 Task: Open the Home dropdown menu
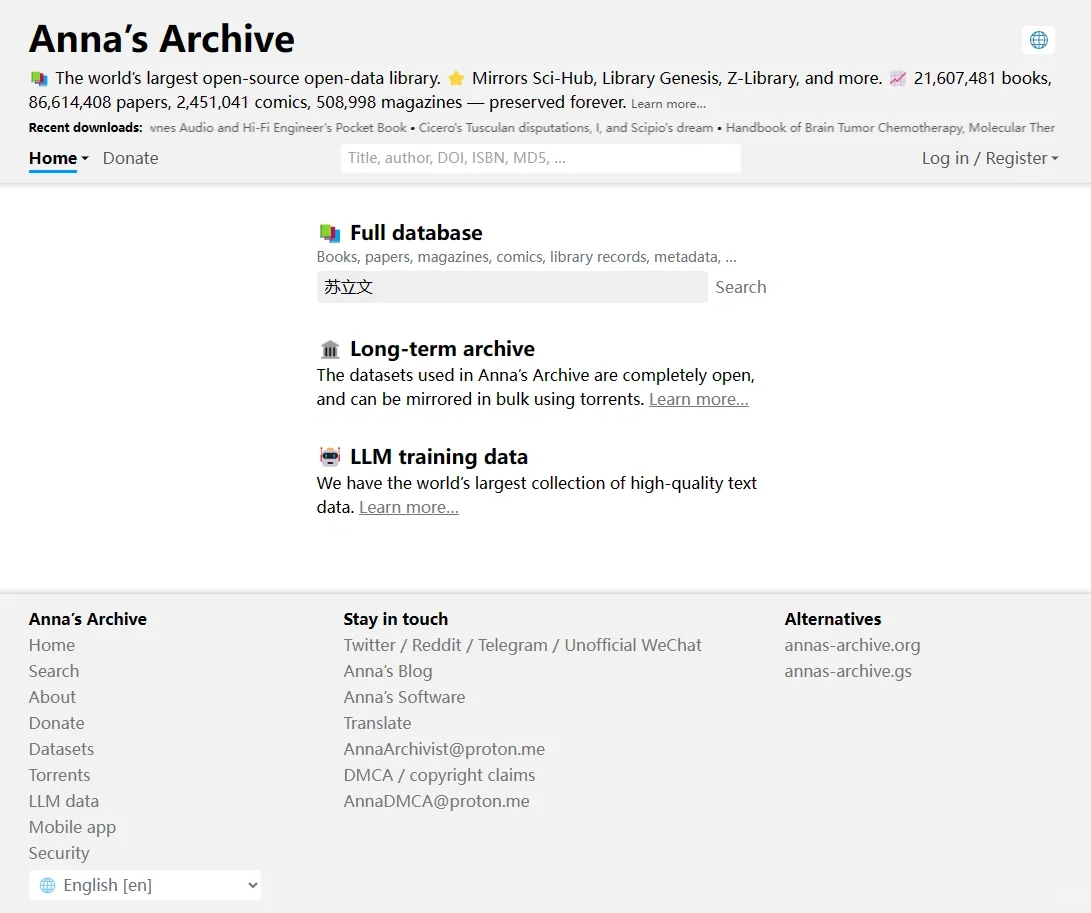coord(58,159)
